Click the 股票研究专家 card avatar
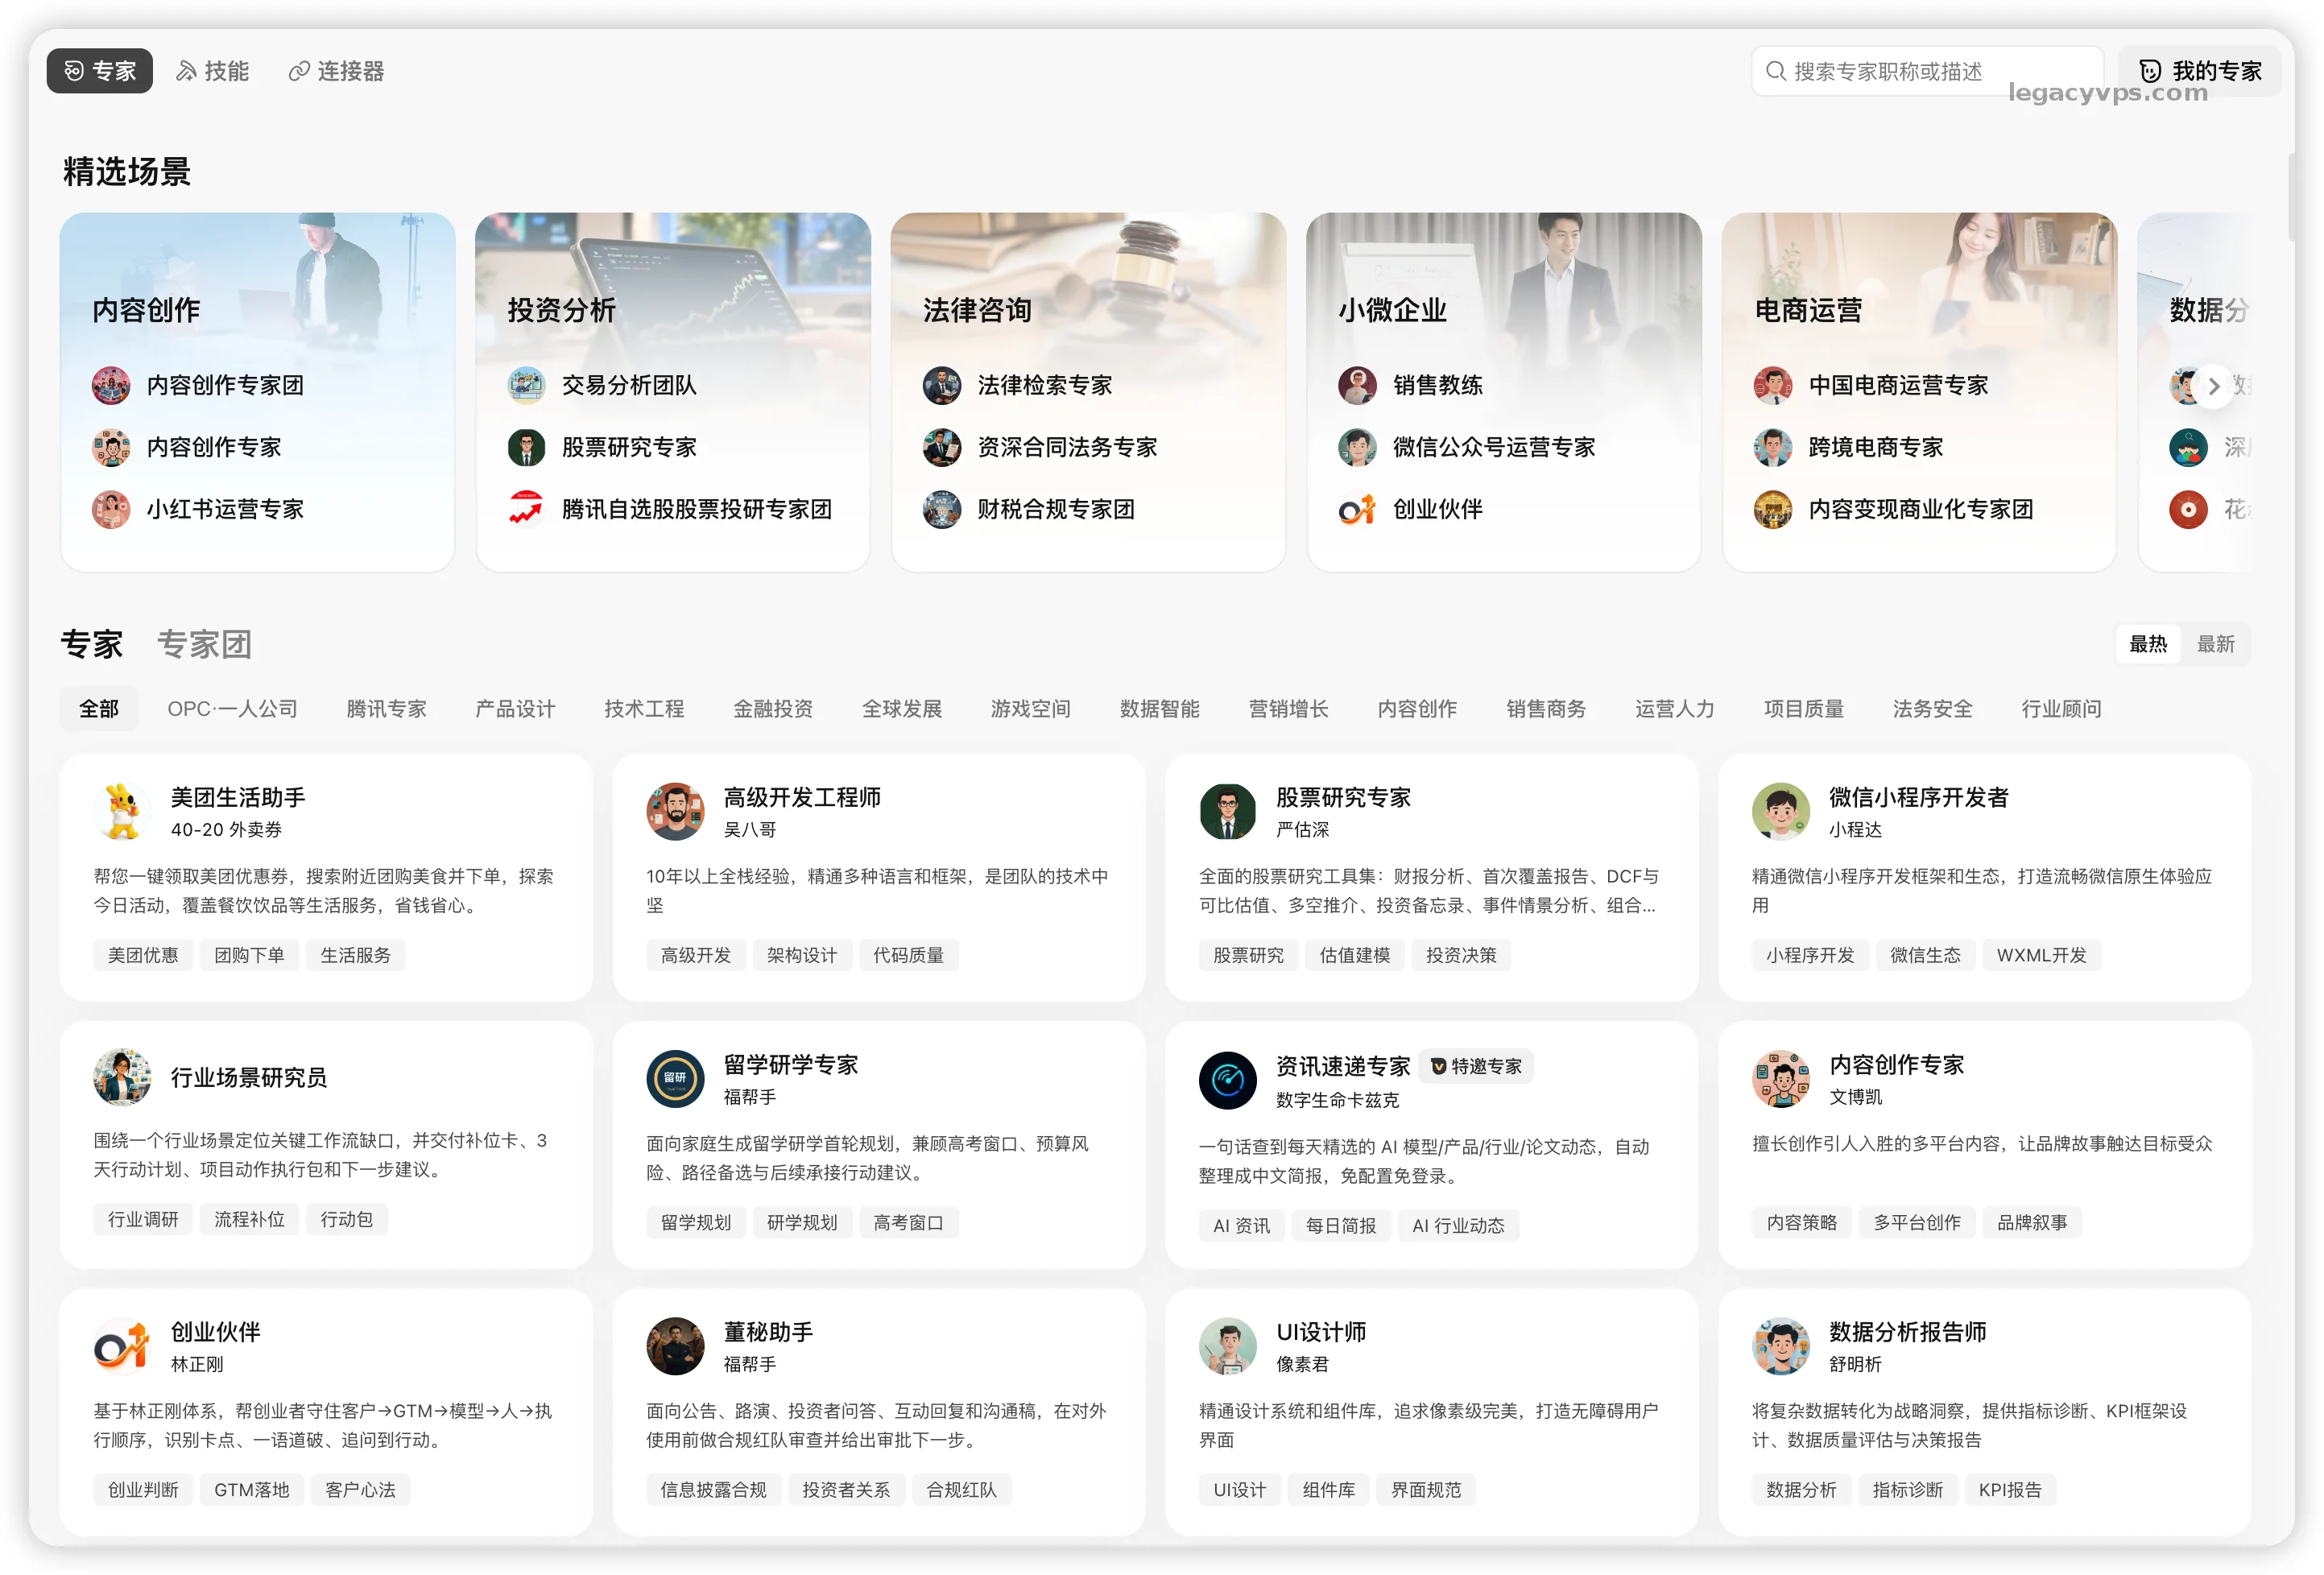 [x=1227, y=811]
